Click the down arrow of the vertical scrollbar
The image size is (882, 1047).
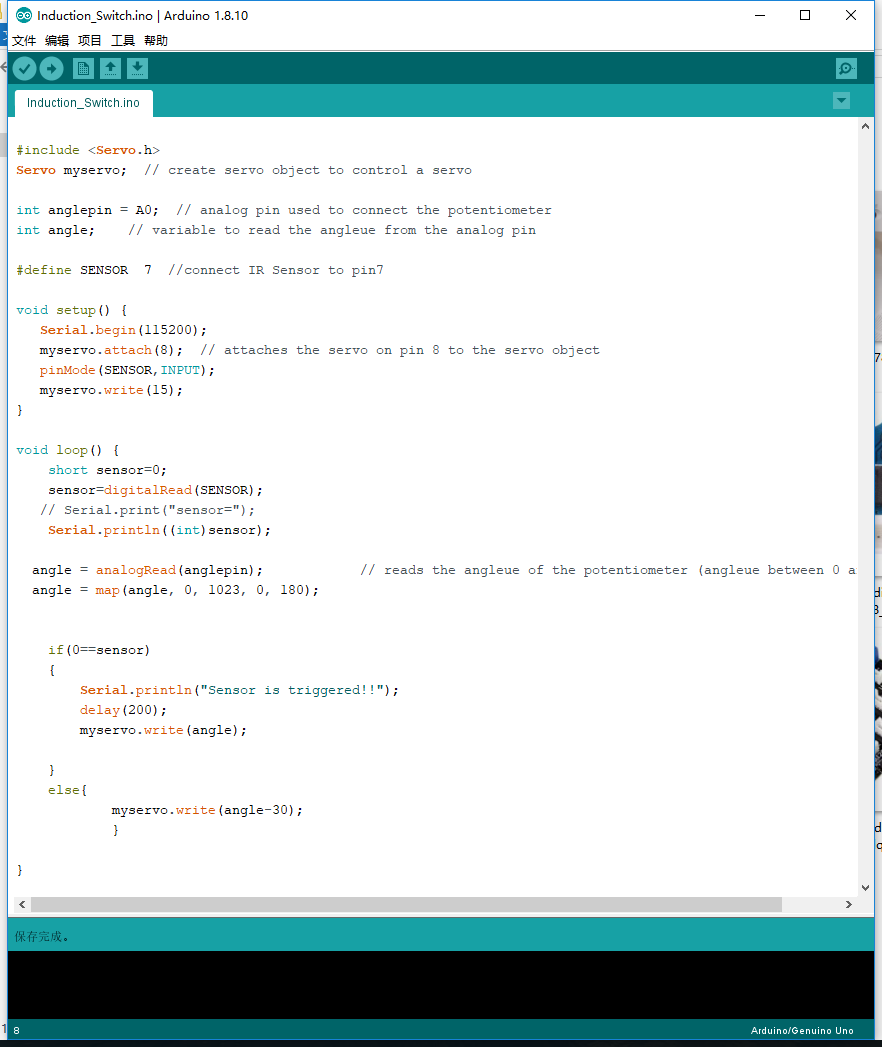tap(865, 887)
